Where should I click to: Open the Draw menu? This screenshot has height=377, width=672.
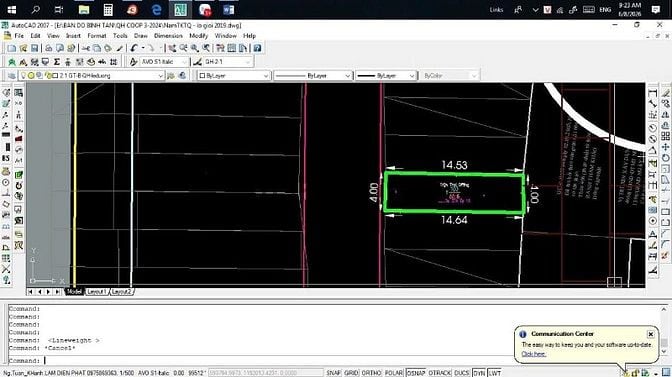[x=141, y=36]
